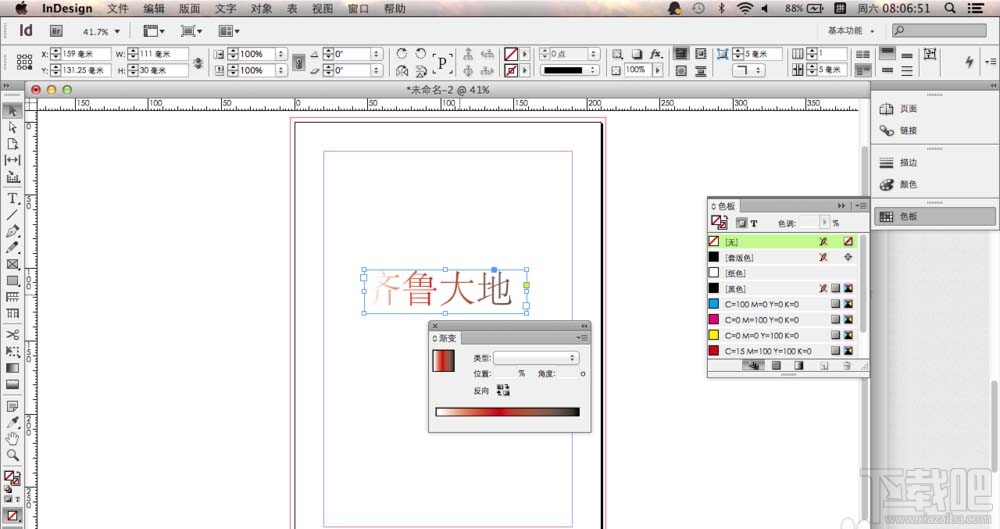Viewport: 1000px width, 529px height.
Task: Show all swatches in Swatches panel
Action: coord(754,366)
